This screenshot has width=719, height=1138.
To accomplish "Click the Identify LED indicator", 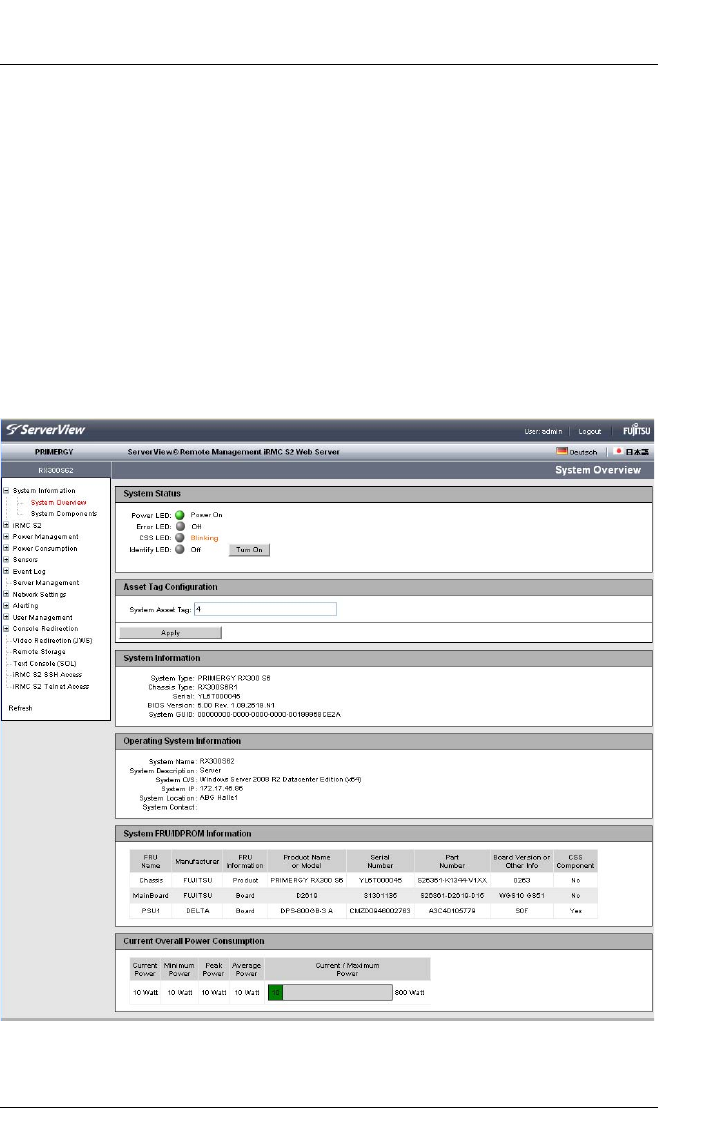I will [180, 549].
